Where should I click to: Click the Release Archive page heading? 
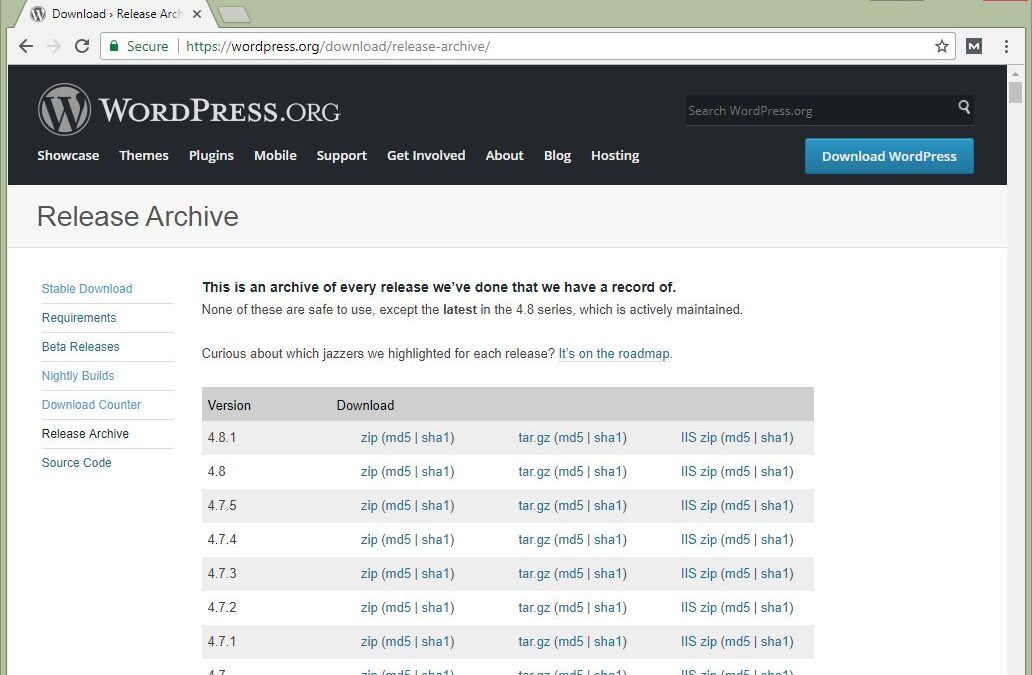[x=138, y=216]
